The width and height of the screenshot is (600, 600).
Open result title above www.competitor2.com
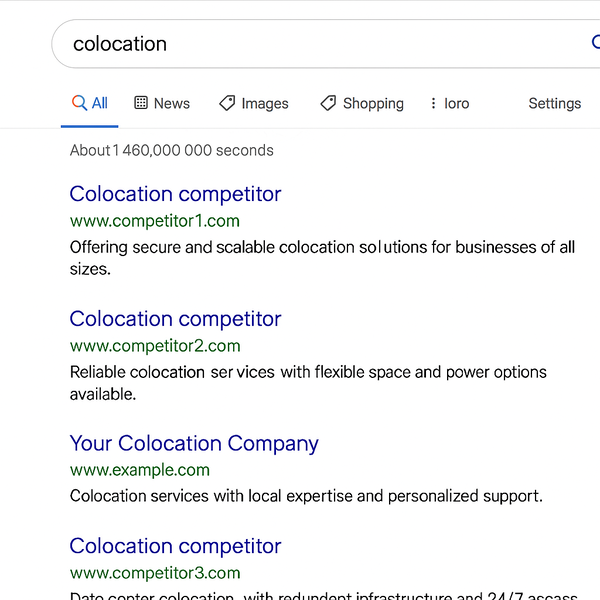tap(175, 319)
